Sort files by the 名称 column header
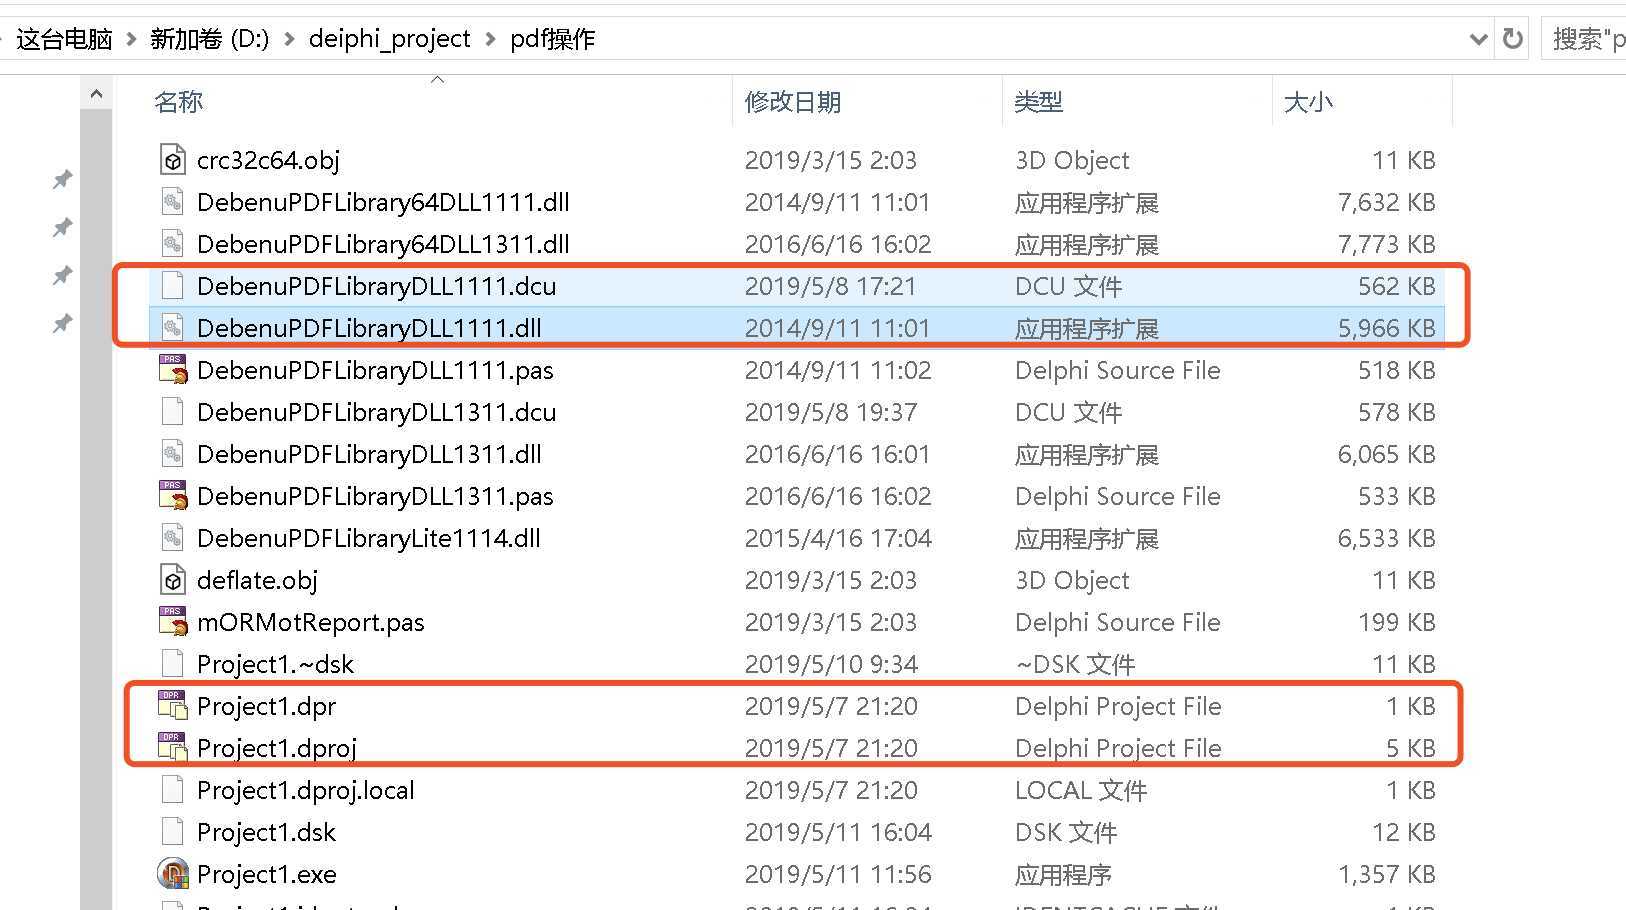This screenshot has width=1626, height=910. (179, 102)
